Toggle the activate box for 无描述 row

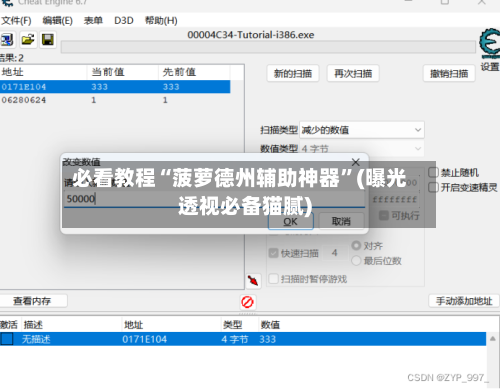(7, 339)
